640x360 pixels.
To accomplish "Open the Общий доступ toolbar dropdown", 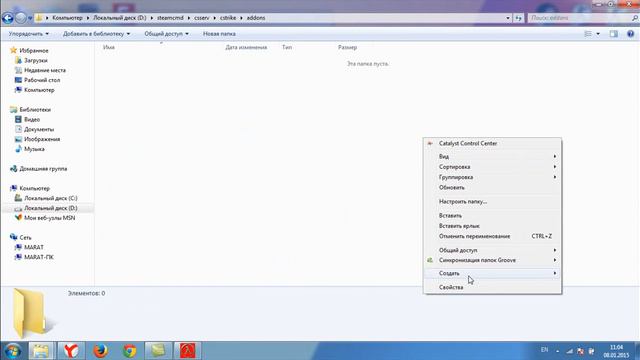I will point(166,34).
